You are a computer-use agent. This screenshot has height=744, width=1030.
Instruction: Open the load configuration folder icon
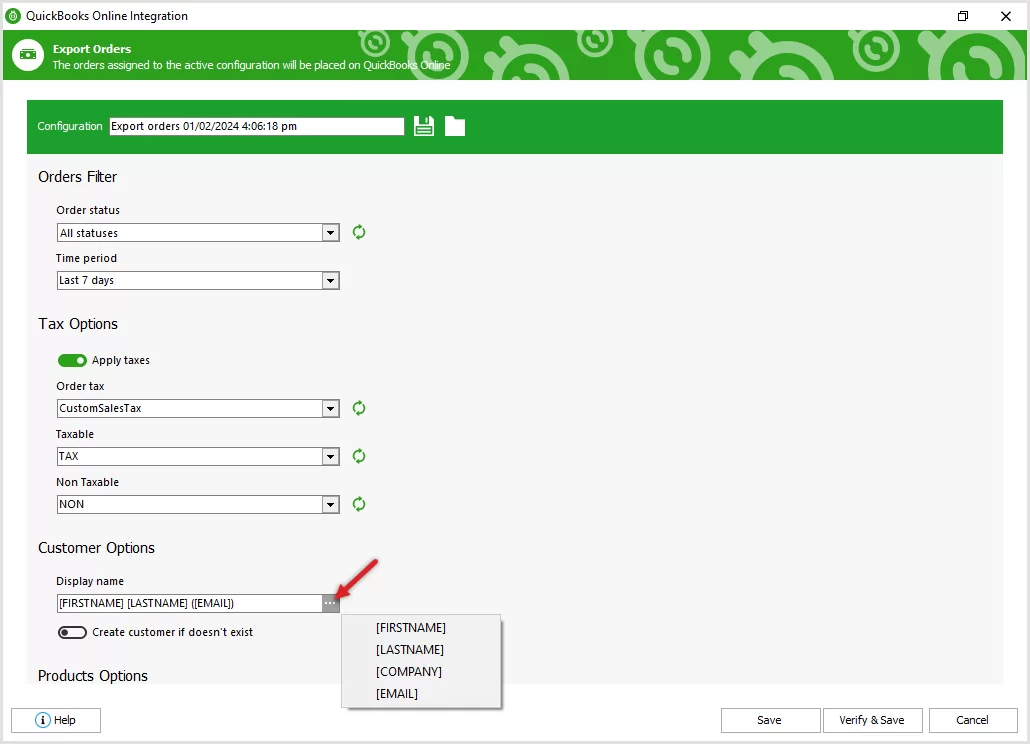[454, 125]
